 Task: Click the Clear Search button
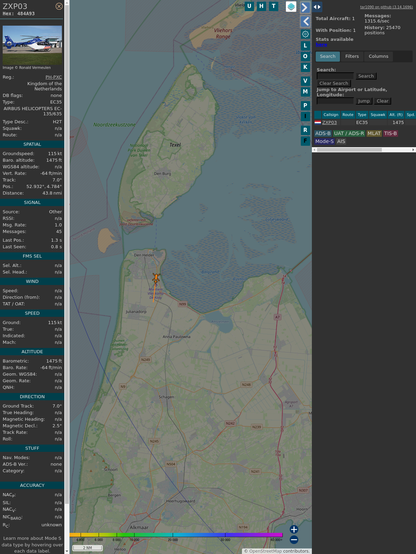[334, 83]
